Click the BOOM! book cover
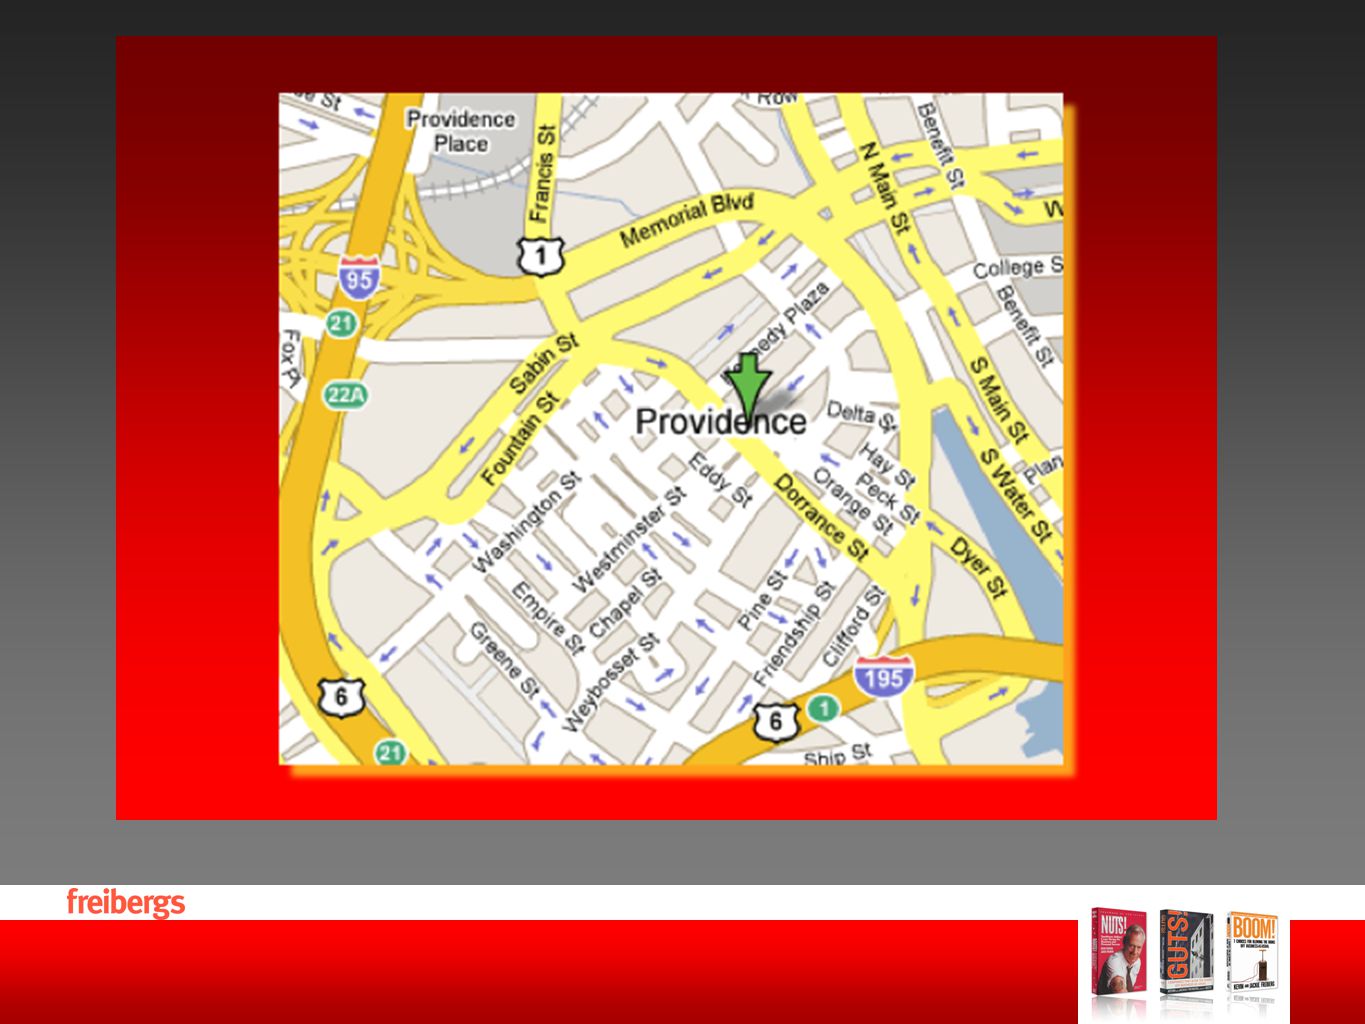 click(1252, 953)
